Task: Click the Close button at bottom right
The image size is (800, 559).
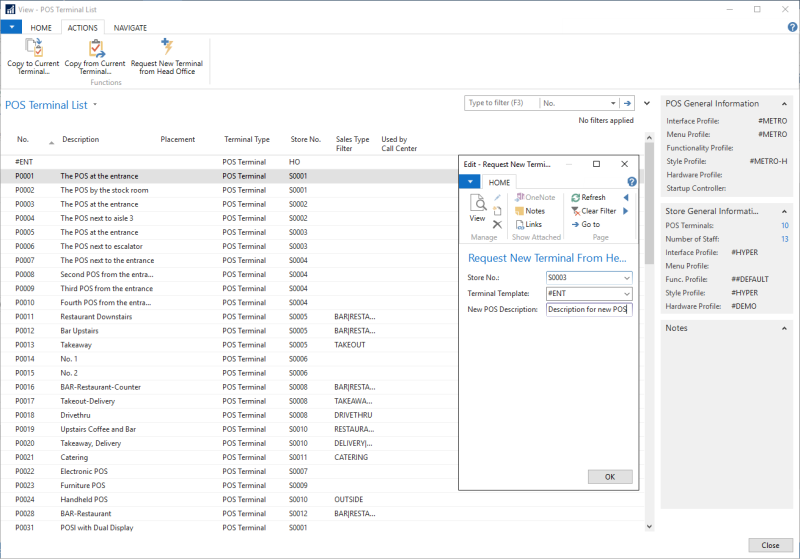Action: [769, 545]
